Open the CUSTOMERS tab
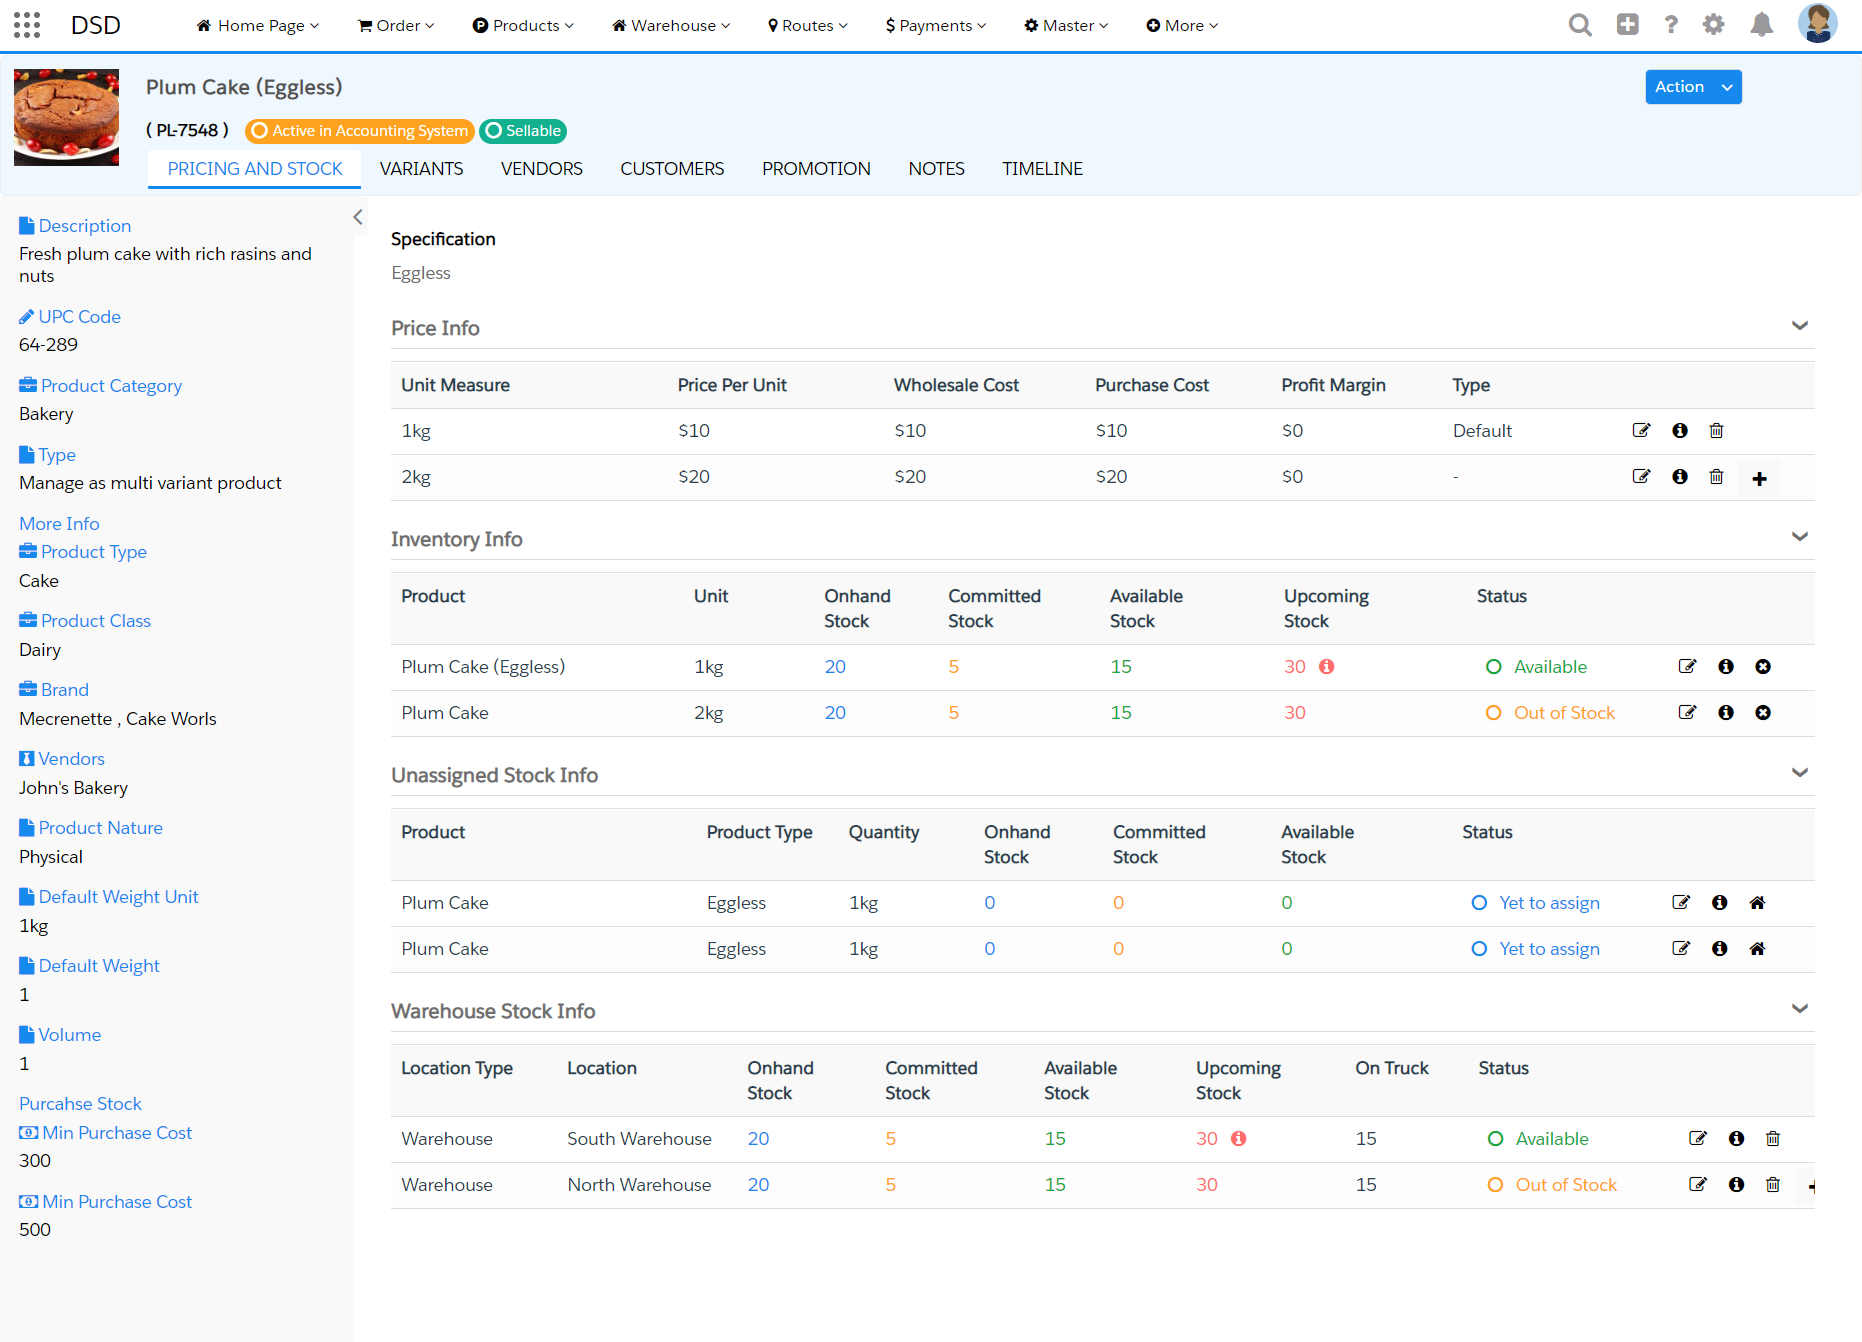The image size is (1862, 1342). pos(671,168)
